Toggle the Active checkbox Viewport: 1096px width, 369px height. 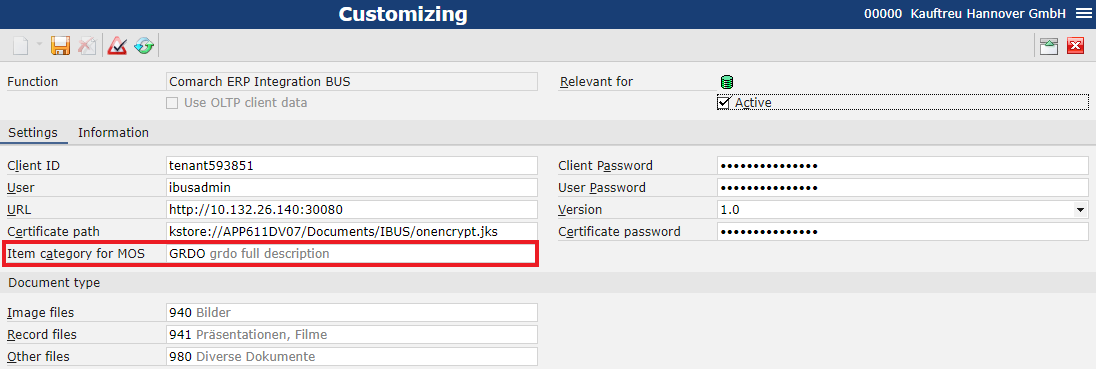(x=723, y=103)
